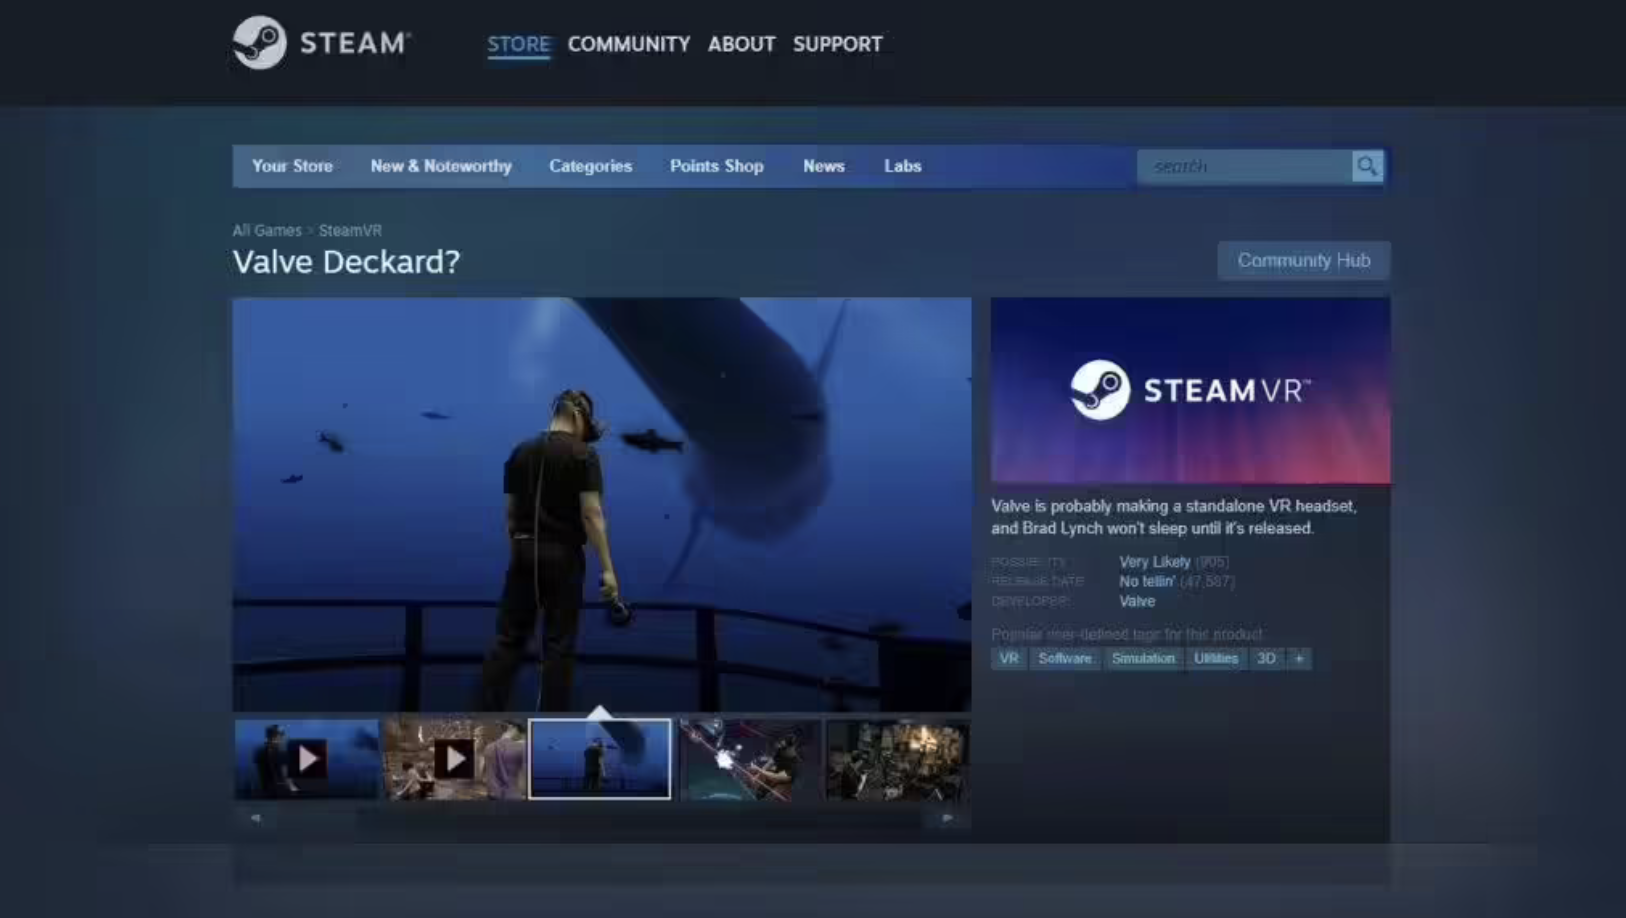The height and width of the screenshot is (918, 1626).
Task: Open the ABOUT page
Action: (x=742, y=44)
